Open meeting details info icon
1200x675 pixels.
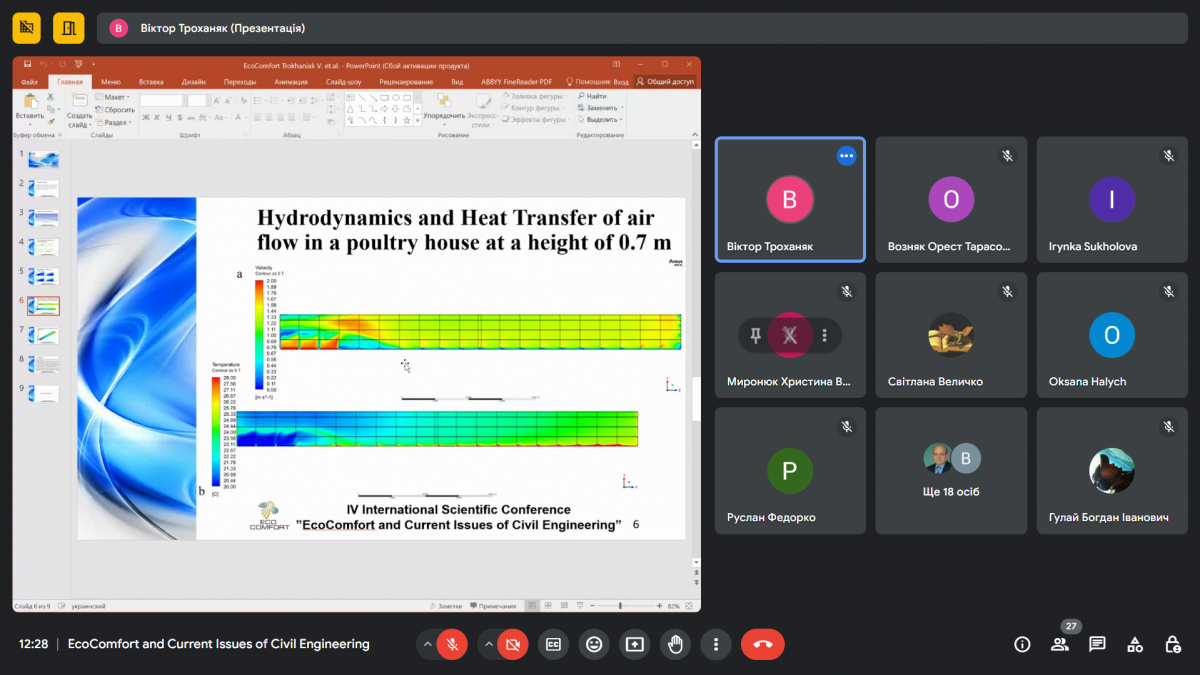1022,645
